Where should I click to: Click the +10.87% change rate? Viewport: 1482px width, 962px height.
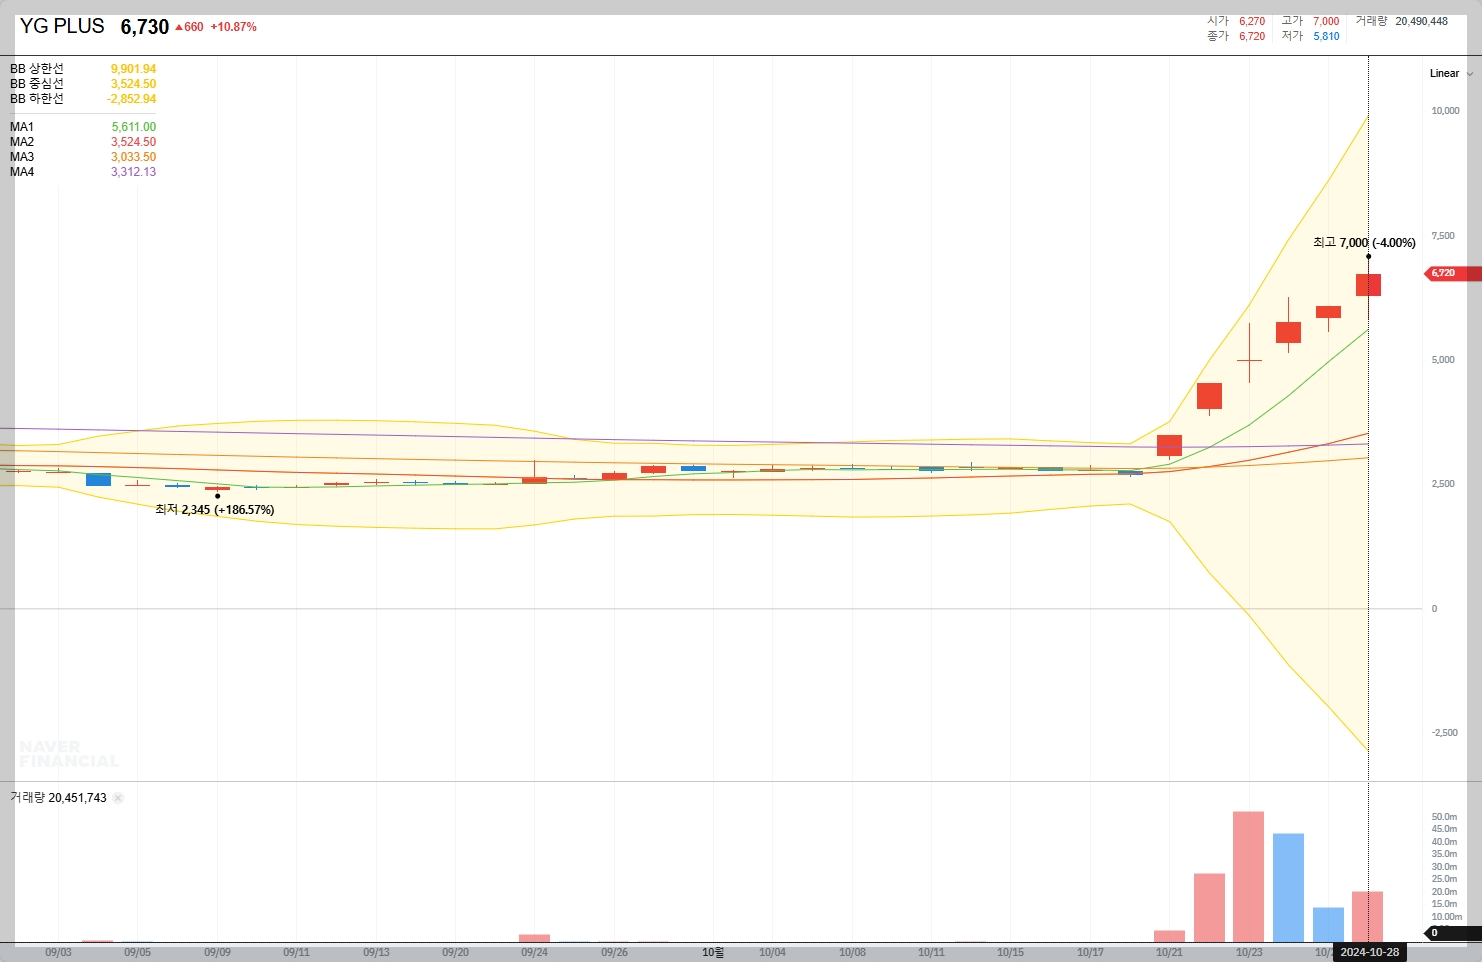pos(233,27)
